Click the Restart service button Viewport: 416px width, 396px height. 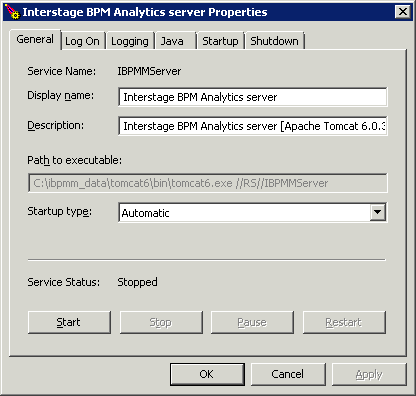point(344,322)
